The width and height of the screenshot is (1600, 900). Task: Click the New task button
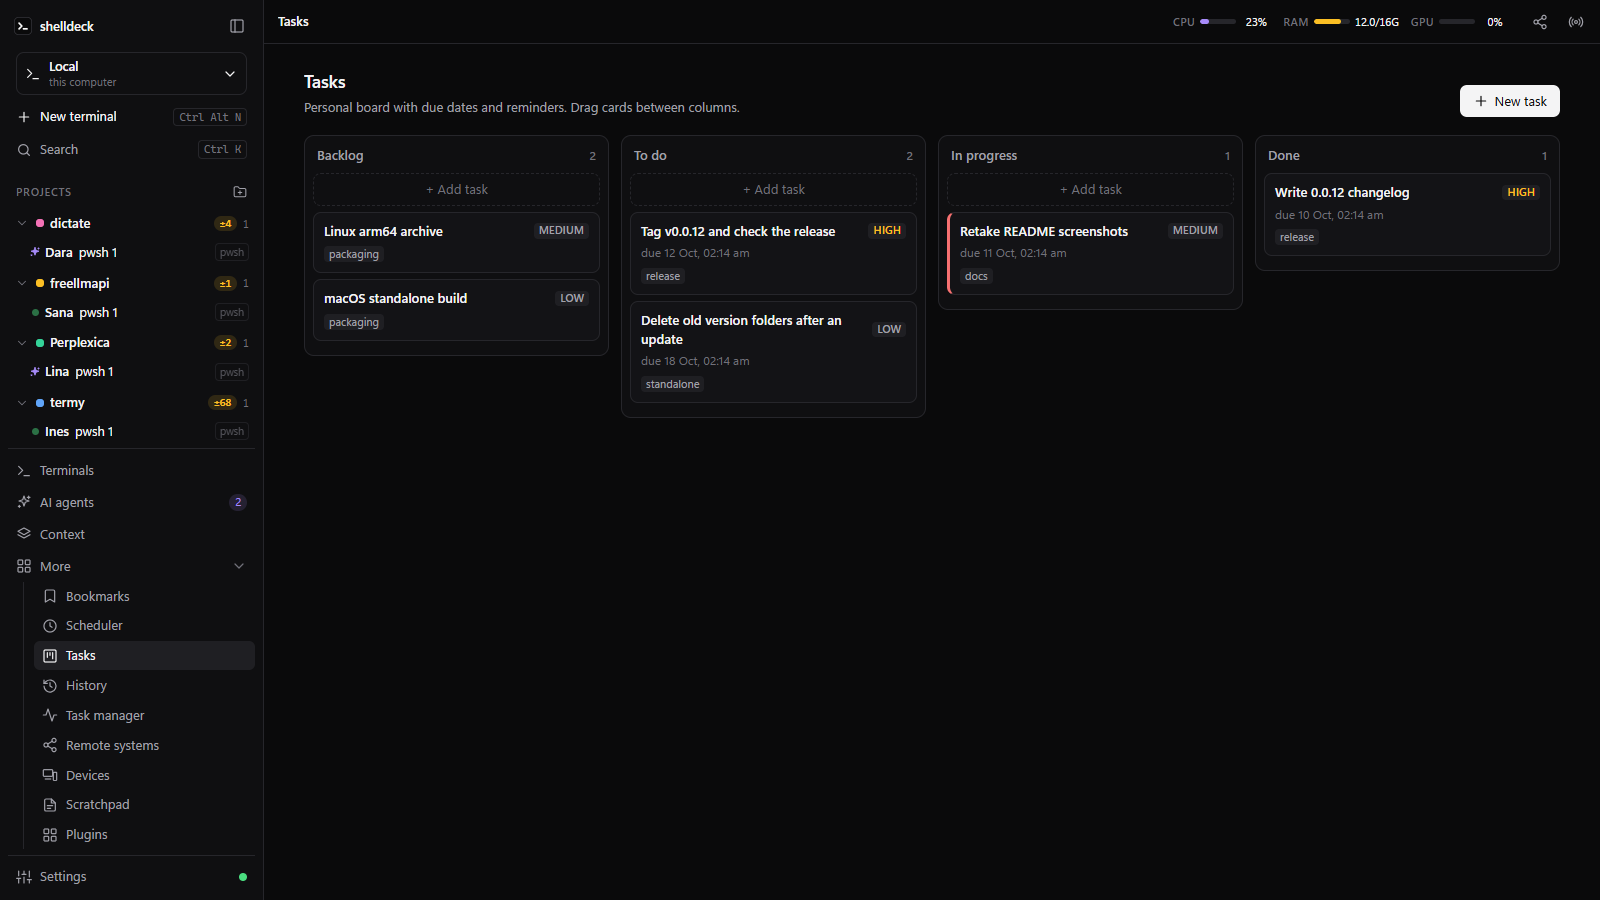point(1510,101)
